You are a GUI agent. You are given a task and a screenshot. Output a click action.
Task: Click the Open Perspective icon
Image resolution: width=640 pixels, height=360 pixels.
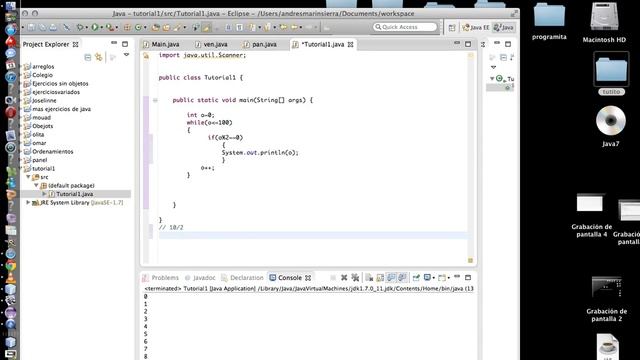pos(452,28)
